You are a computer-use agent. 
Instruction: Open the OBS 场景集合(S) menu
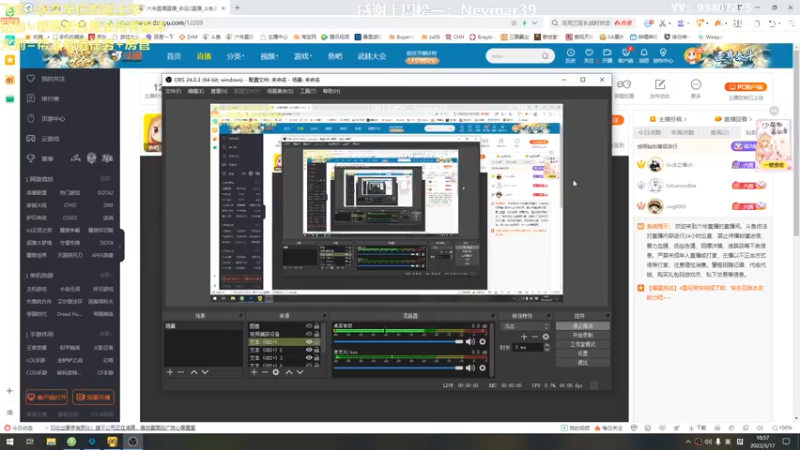(x=280, y=91)
